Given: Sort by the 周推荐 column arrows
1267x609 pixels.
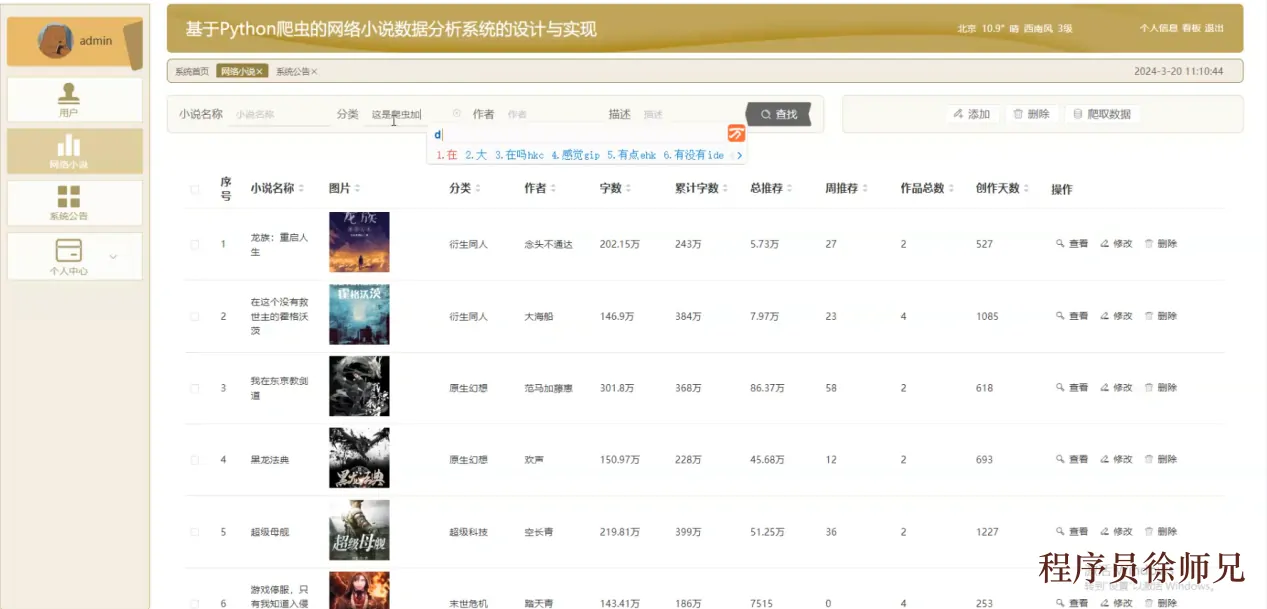Looking at the screenshot, I should [x=865, y=188].
